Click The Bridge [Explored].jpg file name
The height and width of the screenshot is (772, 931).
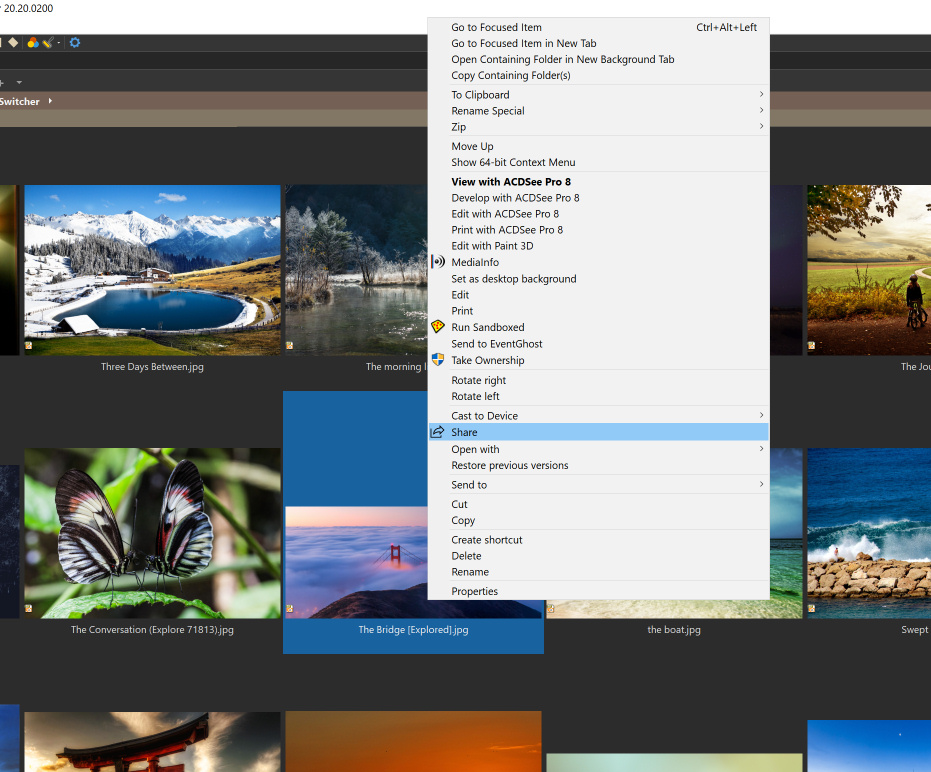pyautogui.click(x=413, y=630)
